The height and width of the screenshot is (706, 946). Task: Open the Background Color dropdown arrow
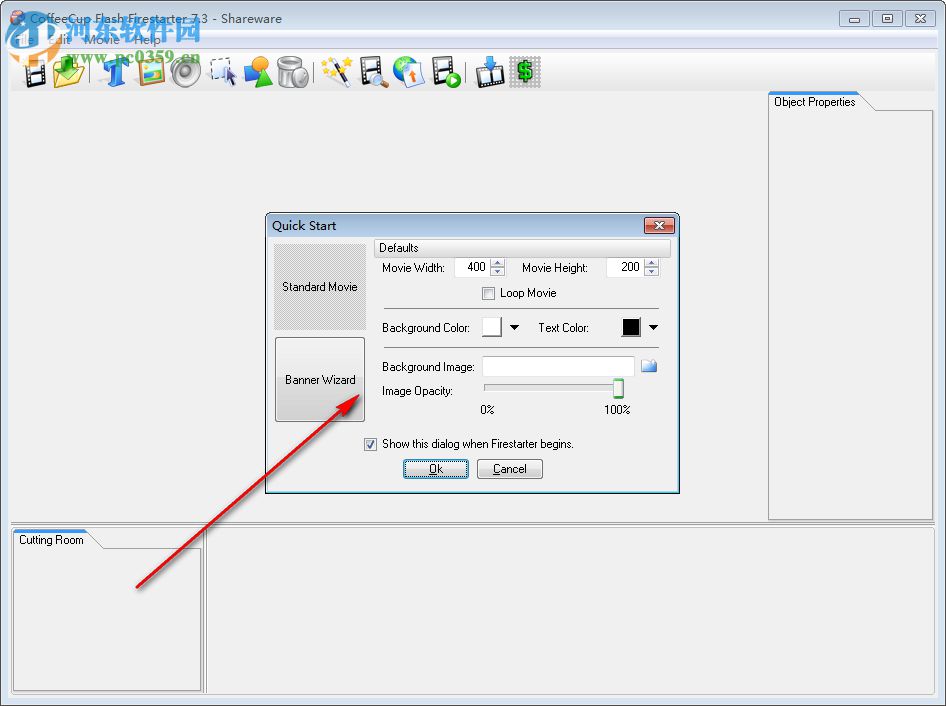[x=515, y=328]
